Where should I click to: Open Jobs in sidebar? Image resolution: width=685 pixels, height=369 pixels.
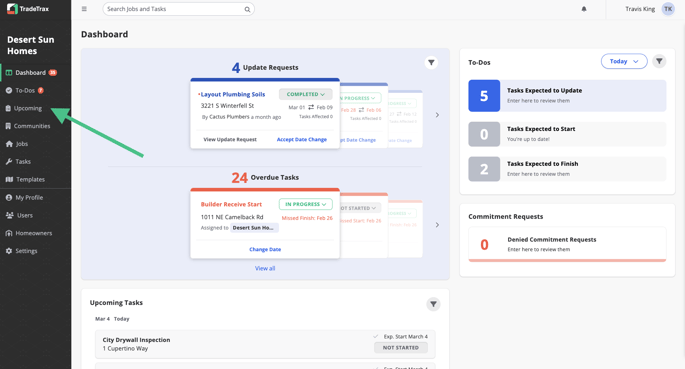(x=22, y=144)
